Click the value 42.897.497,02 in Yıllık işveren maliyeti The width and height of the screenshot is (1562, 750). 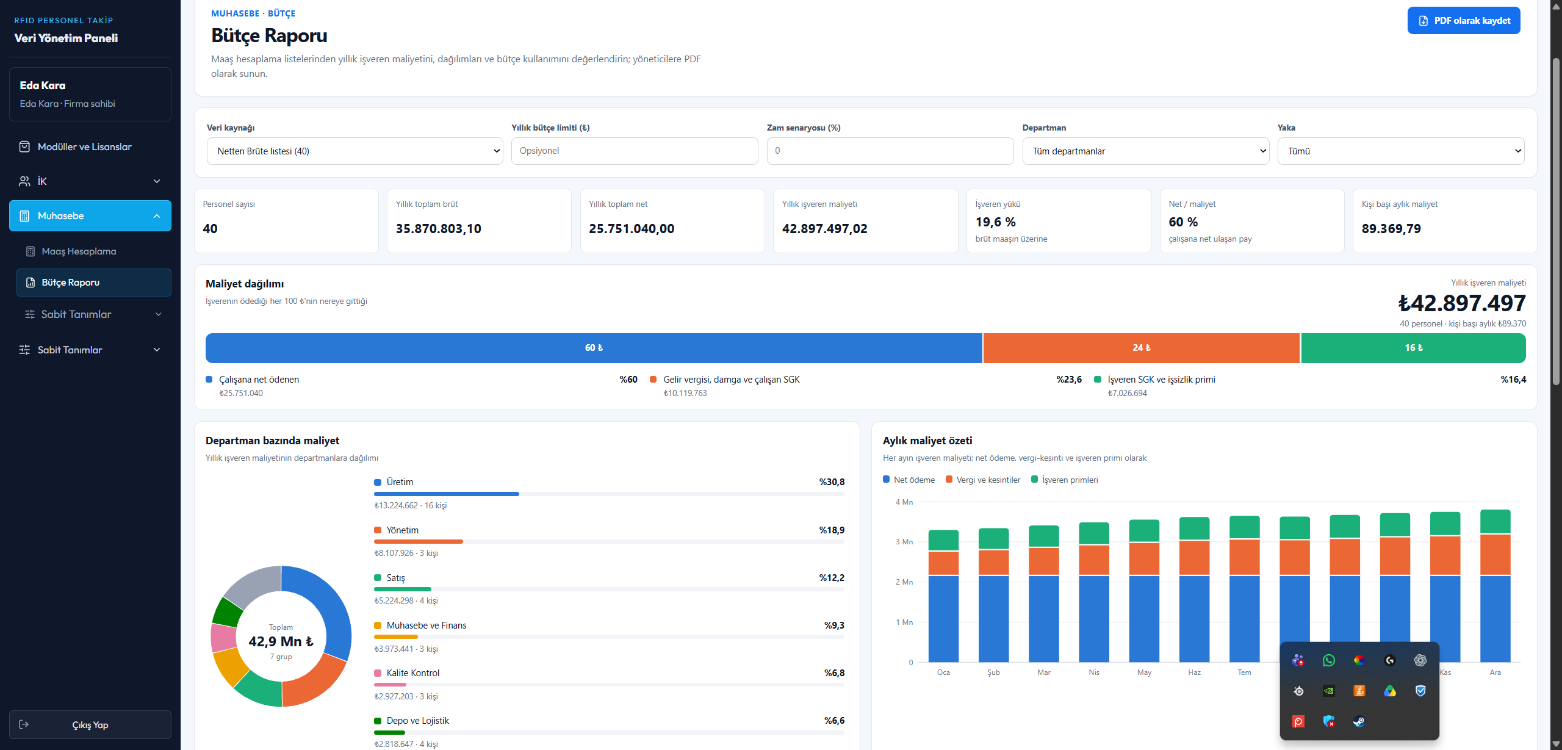pyautogui.click(x=825, y=228)
